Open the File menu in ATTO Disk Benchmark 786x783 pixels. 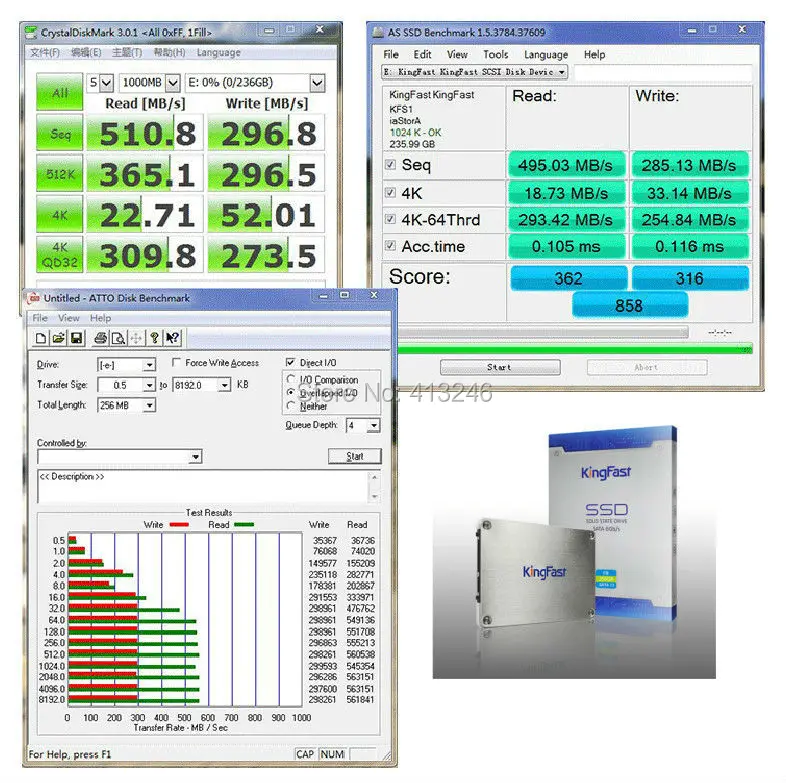pyautogui.click(x=40, y=318)
